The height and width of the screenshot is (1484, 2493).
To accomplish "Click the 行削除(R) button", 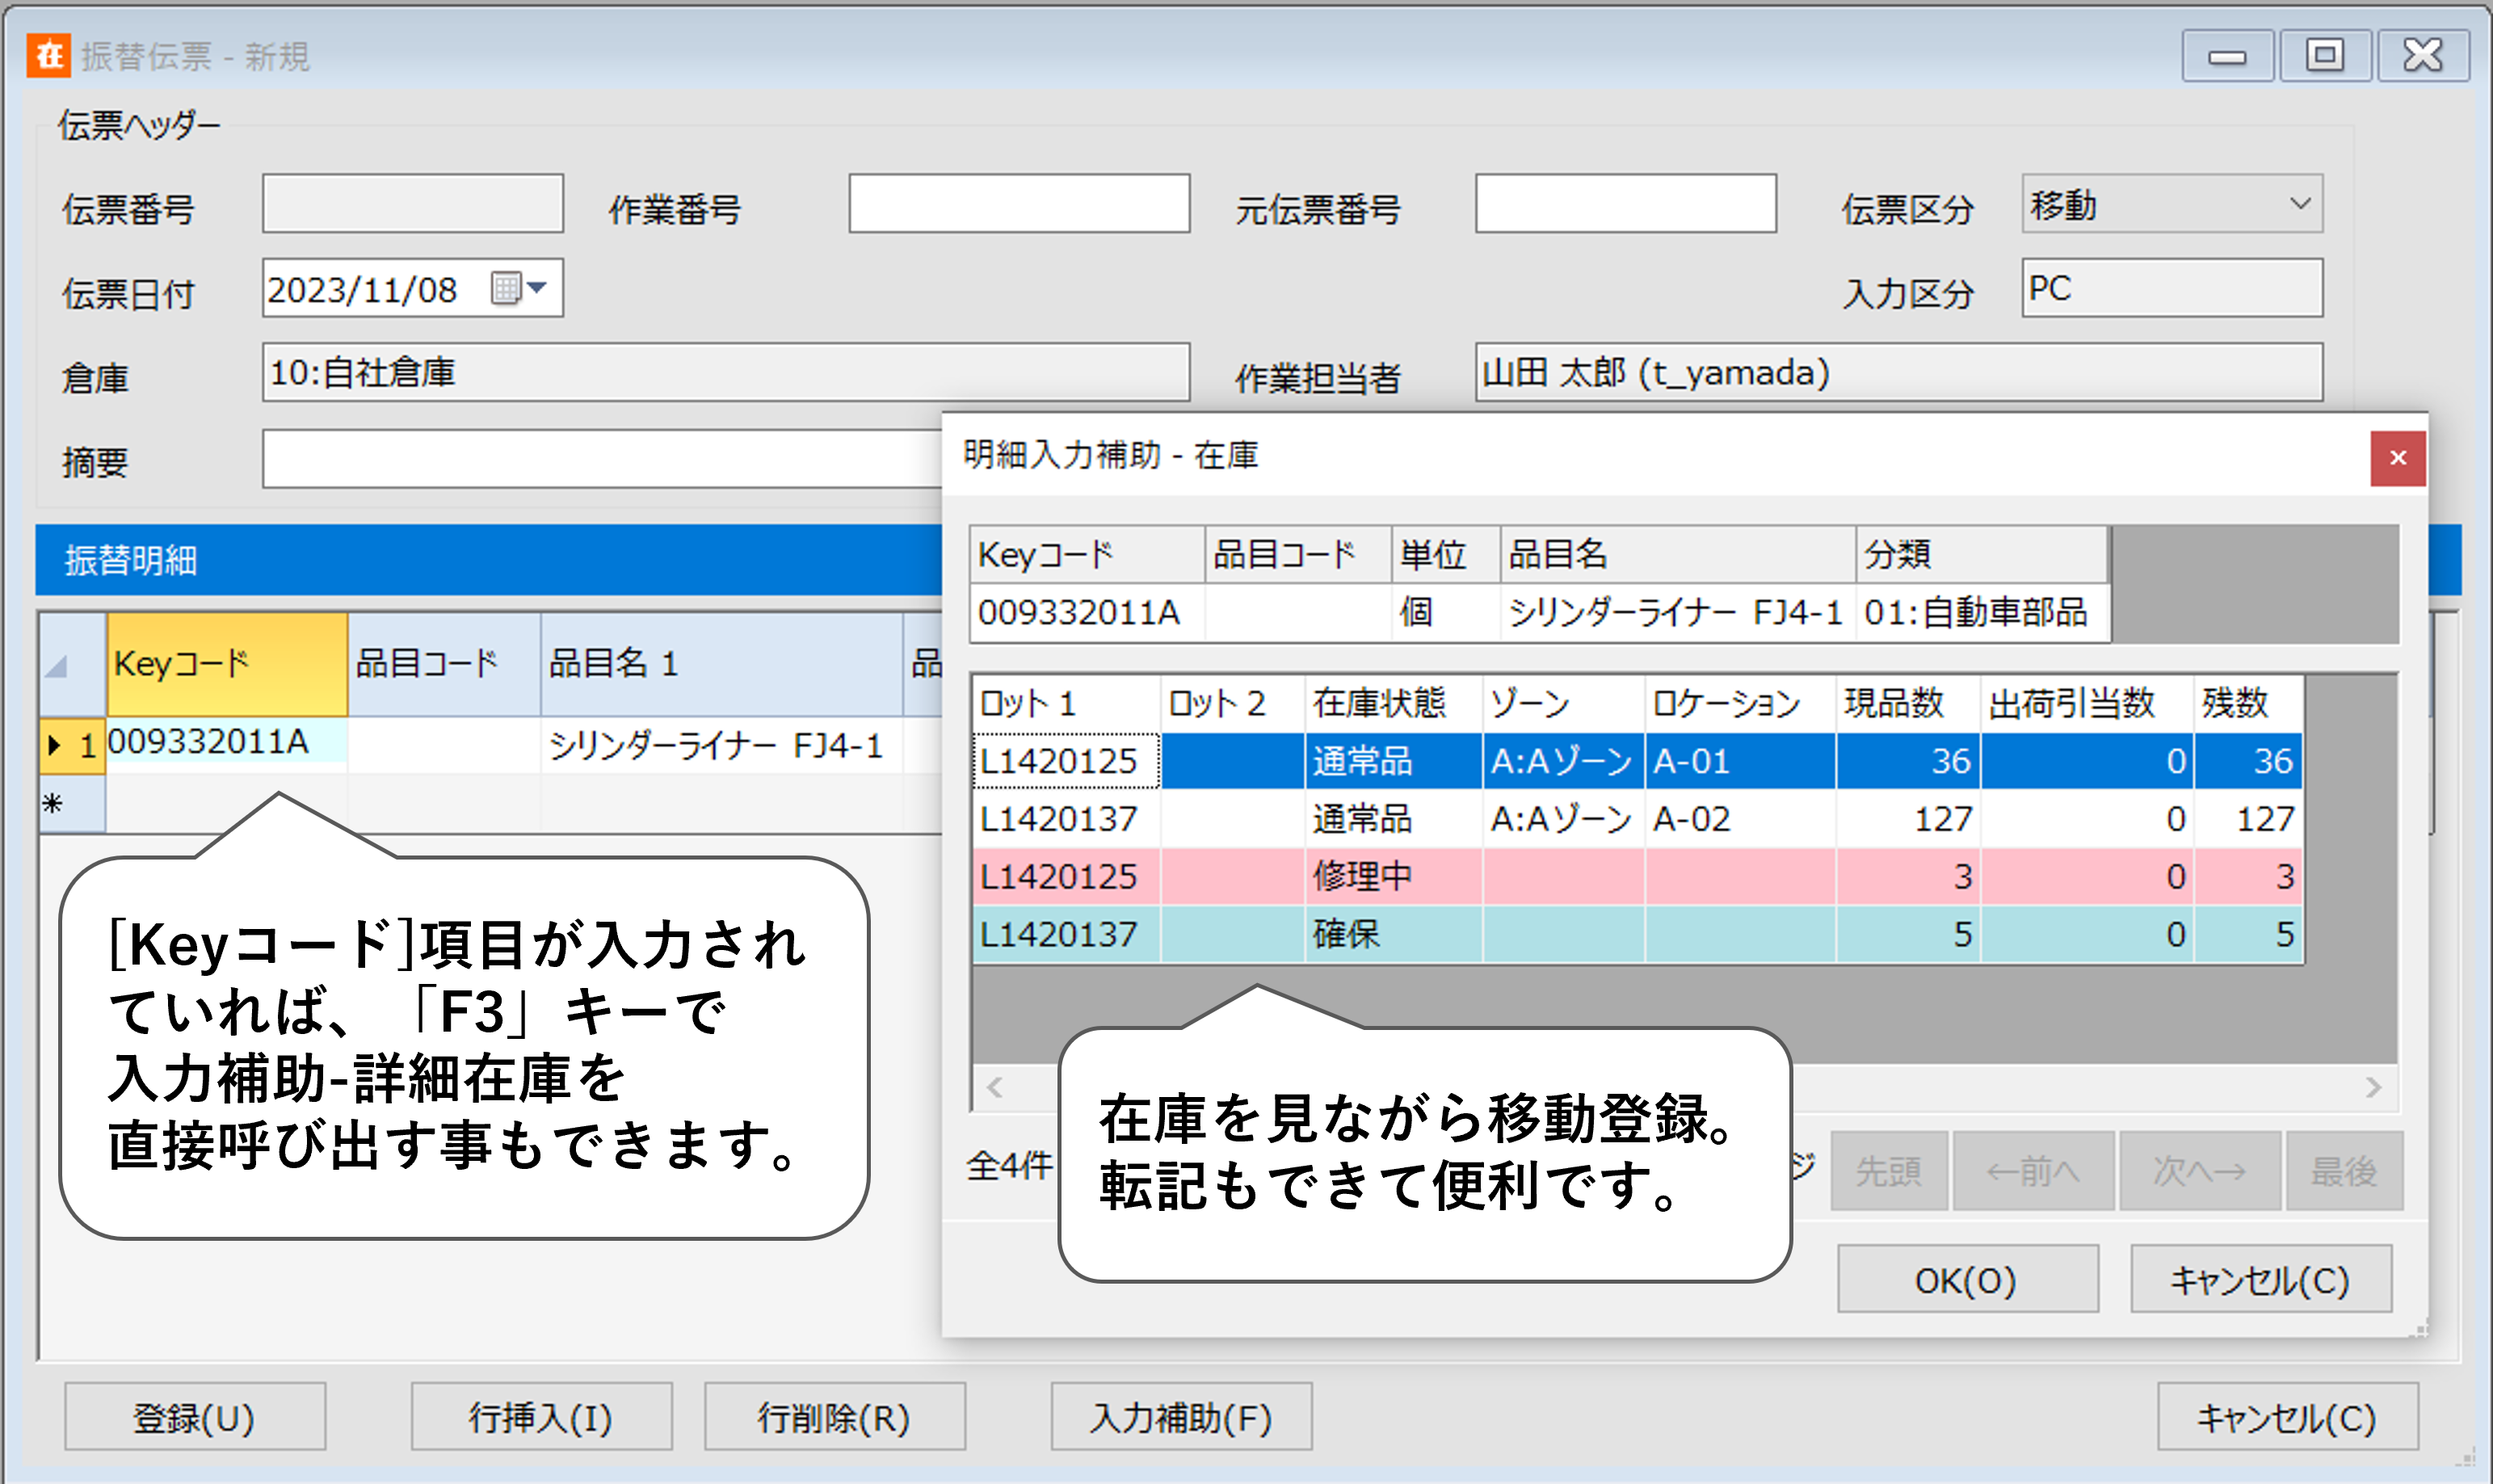I will pos(834,1416).
